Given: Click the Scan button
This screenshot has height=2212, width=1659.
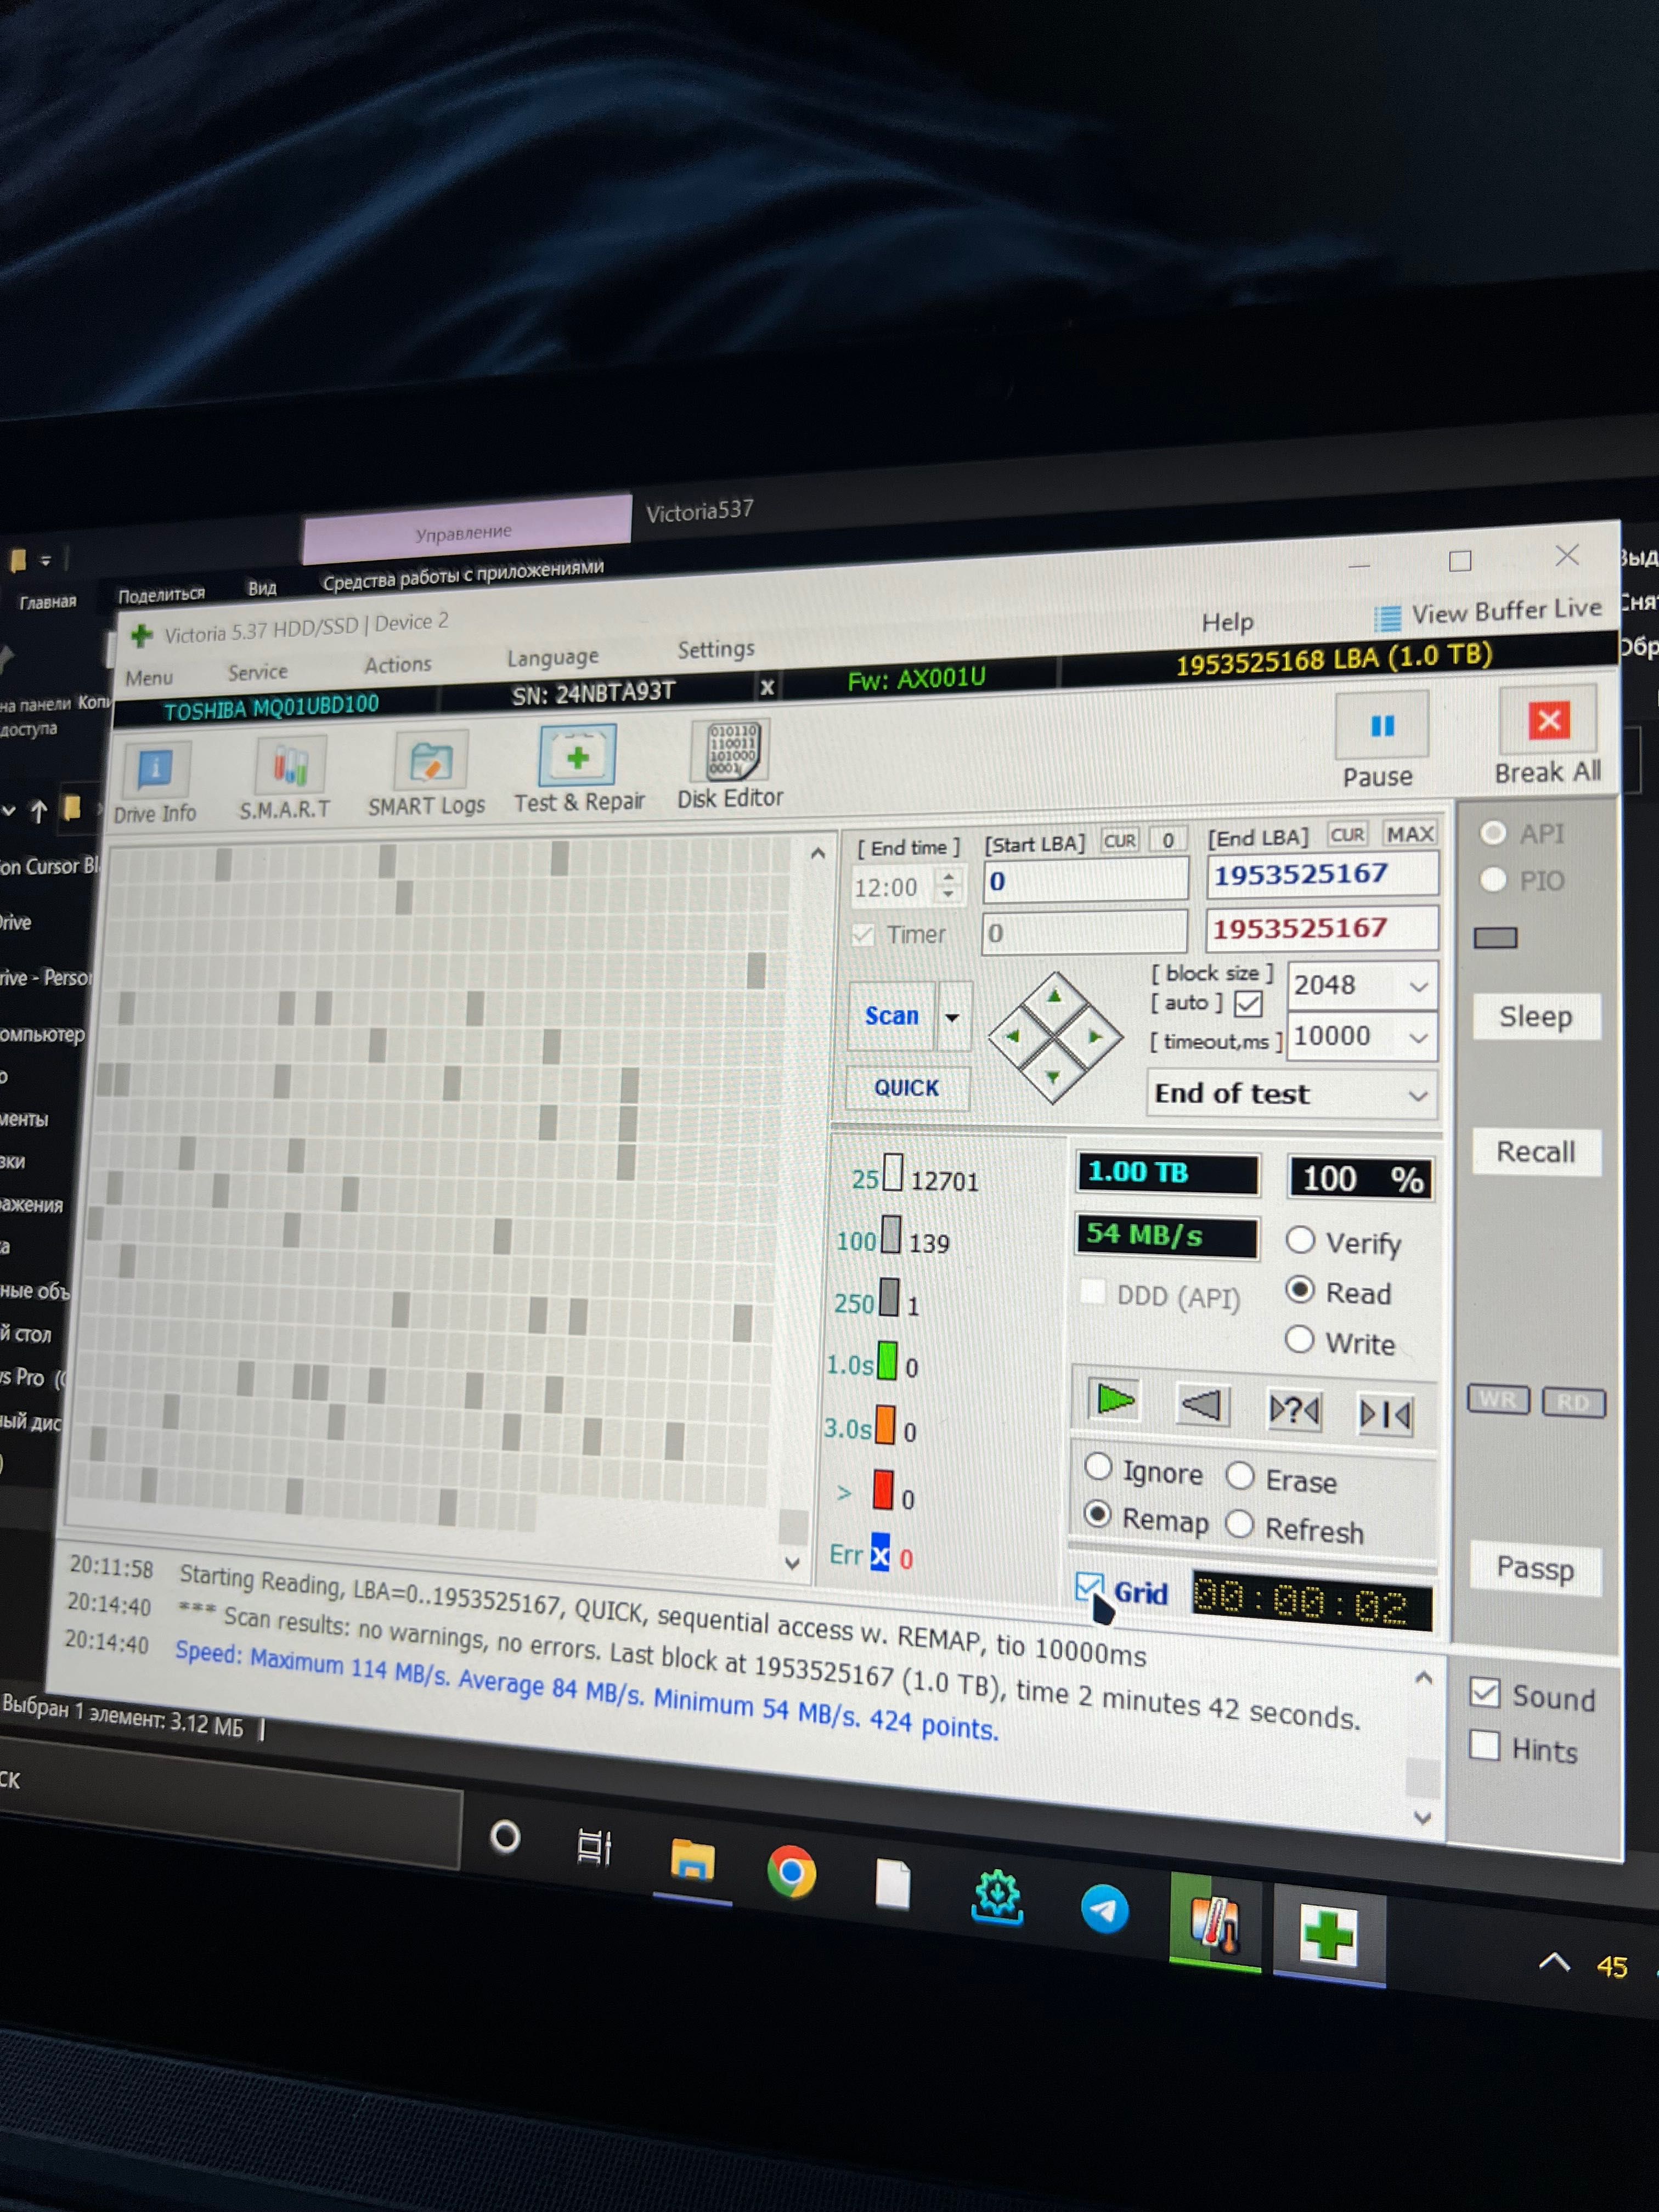Looking at the screenshot, I should coord(891,1015).
